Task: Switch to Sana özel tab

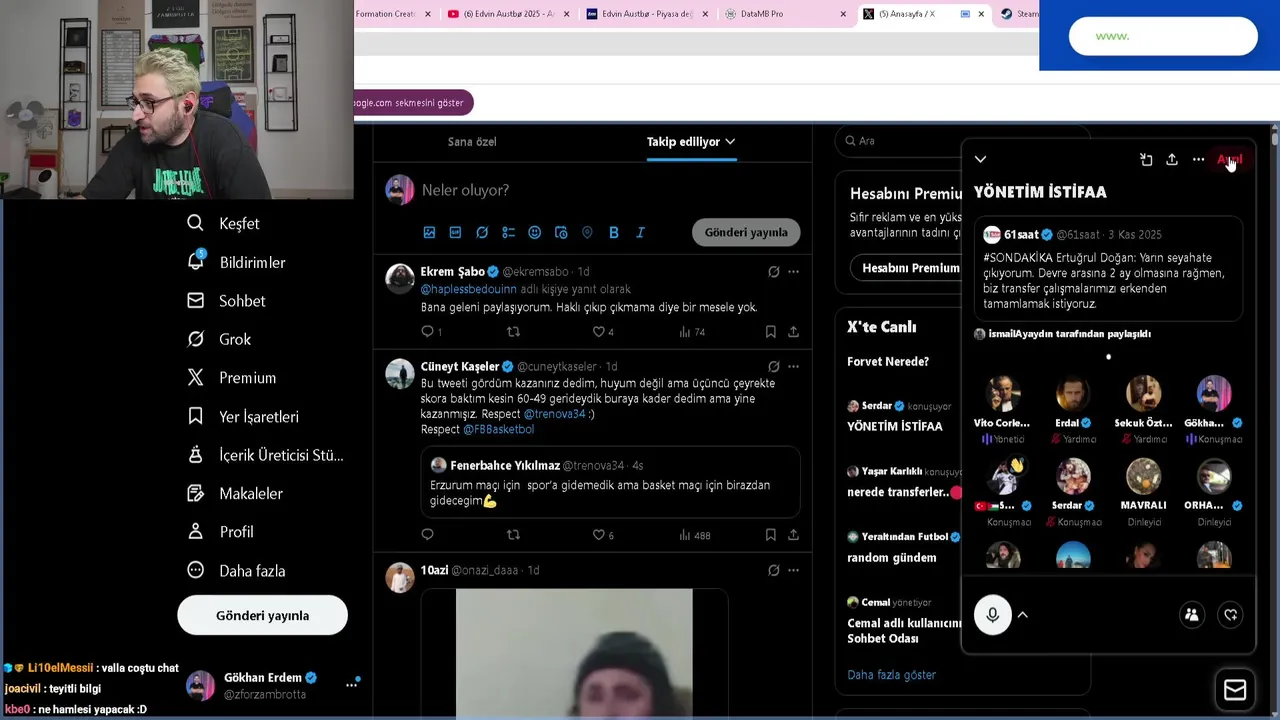Action: point(472,141)
